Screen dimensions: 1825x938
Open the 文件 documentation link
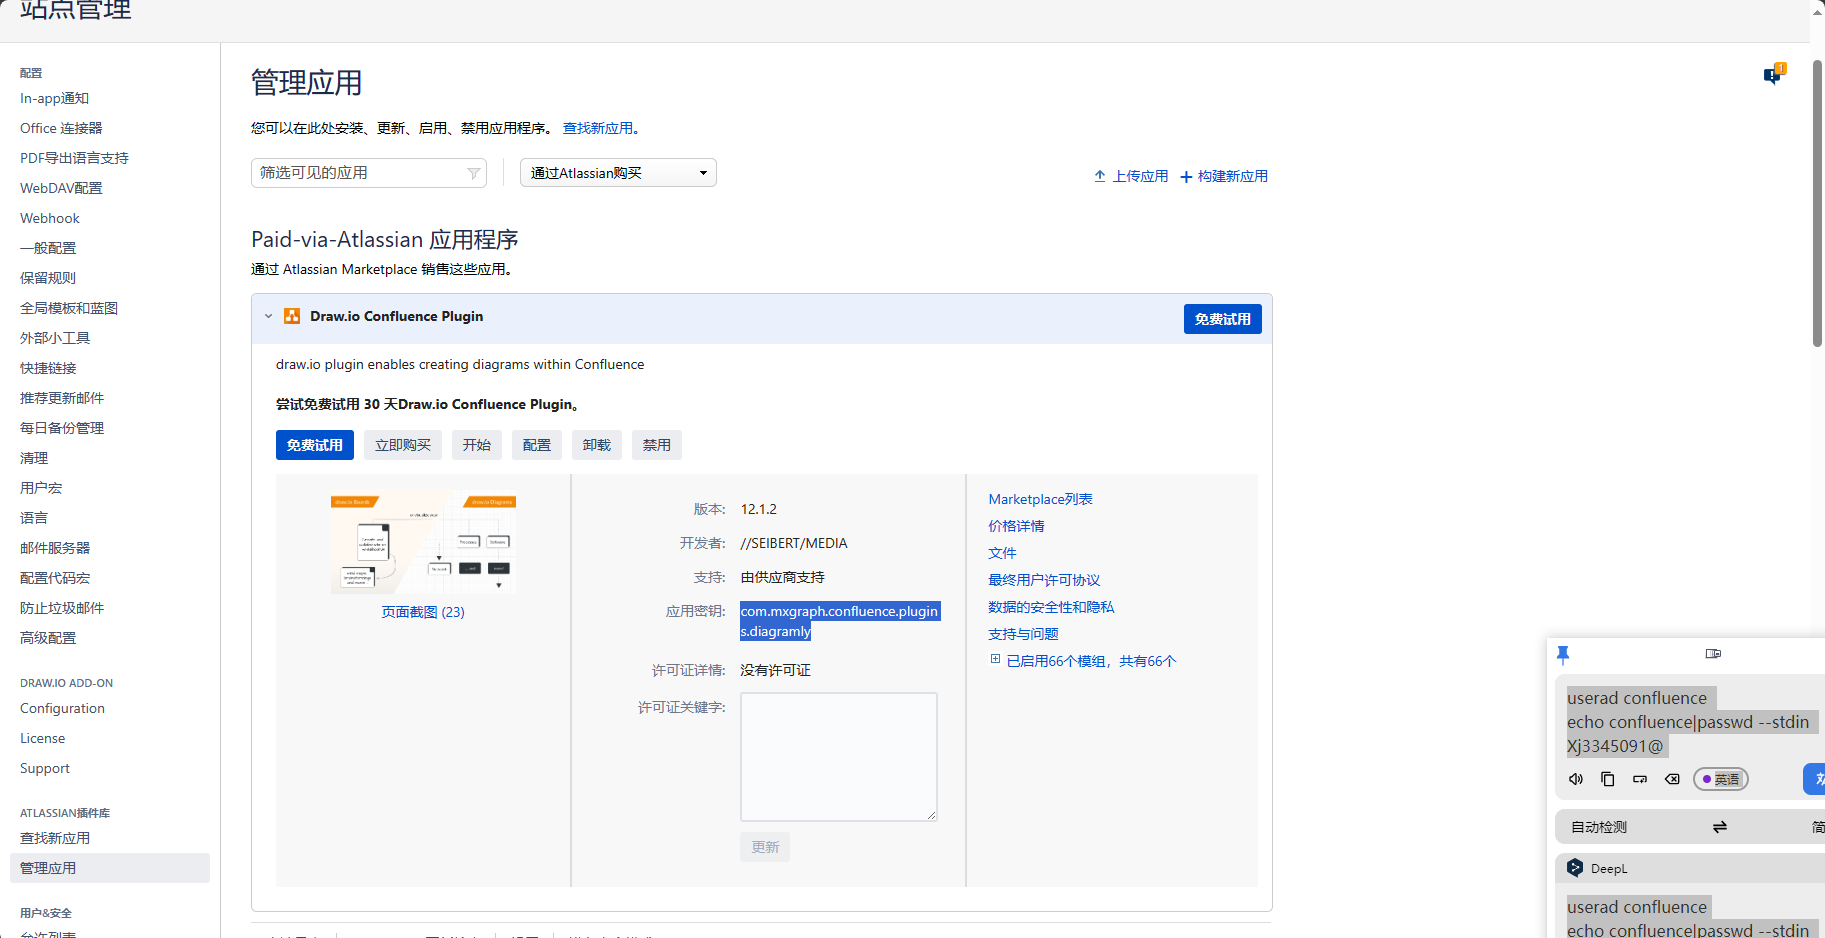pyautogui.click(x=1002, y=553)
